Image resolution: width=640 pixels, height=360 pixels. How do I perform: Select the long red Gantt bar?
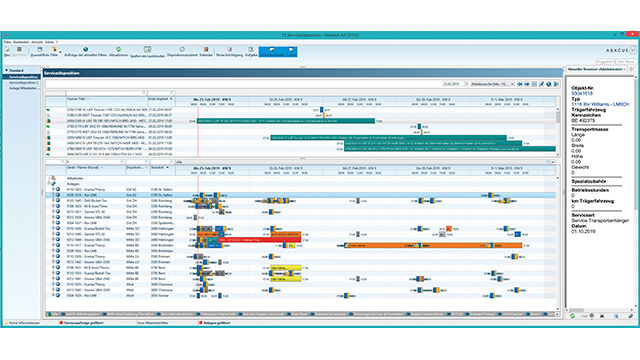(x=260, y=240)
